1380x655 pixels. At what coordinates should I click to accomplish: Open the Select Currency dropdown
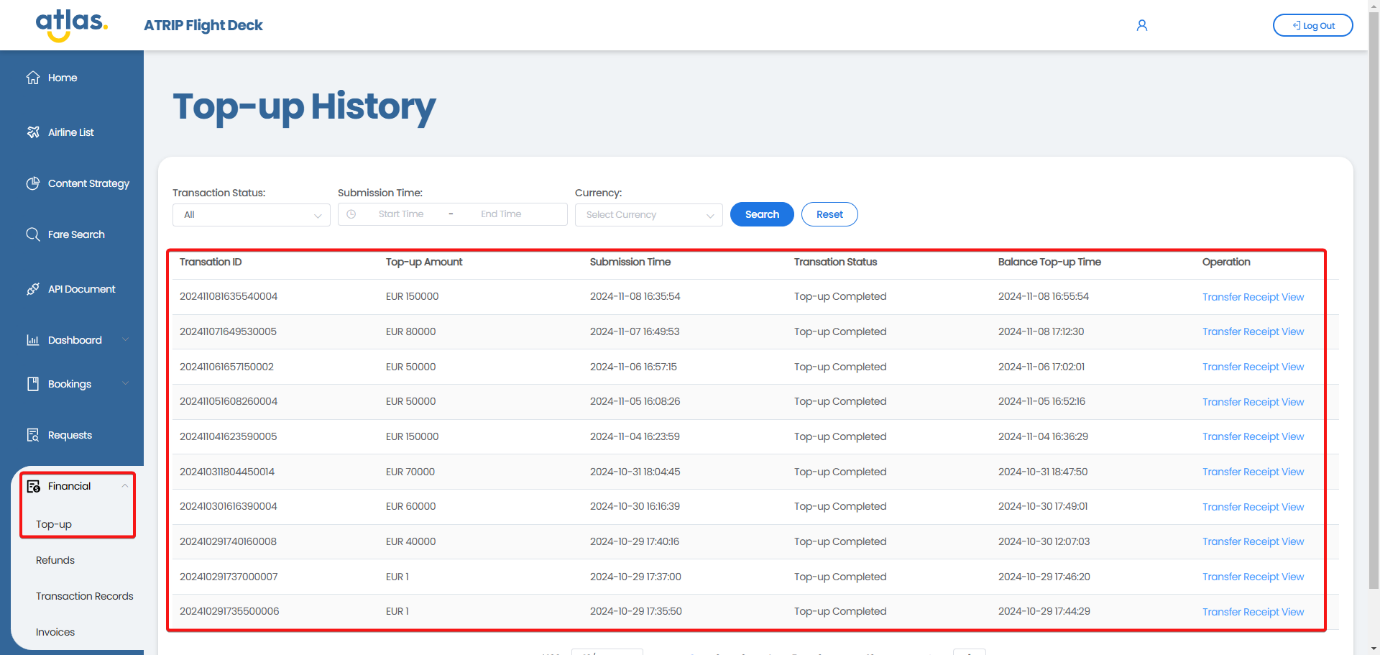pos(648,215)
